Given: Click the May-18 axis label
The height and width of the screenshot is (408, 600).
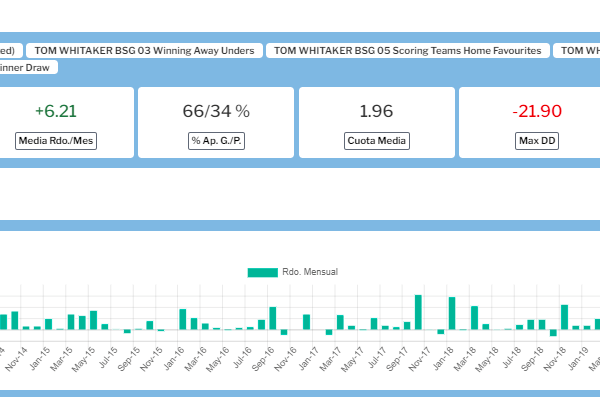Looking at the screenshot, I should click(487, 359).
